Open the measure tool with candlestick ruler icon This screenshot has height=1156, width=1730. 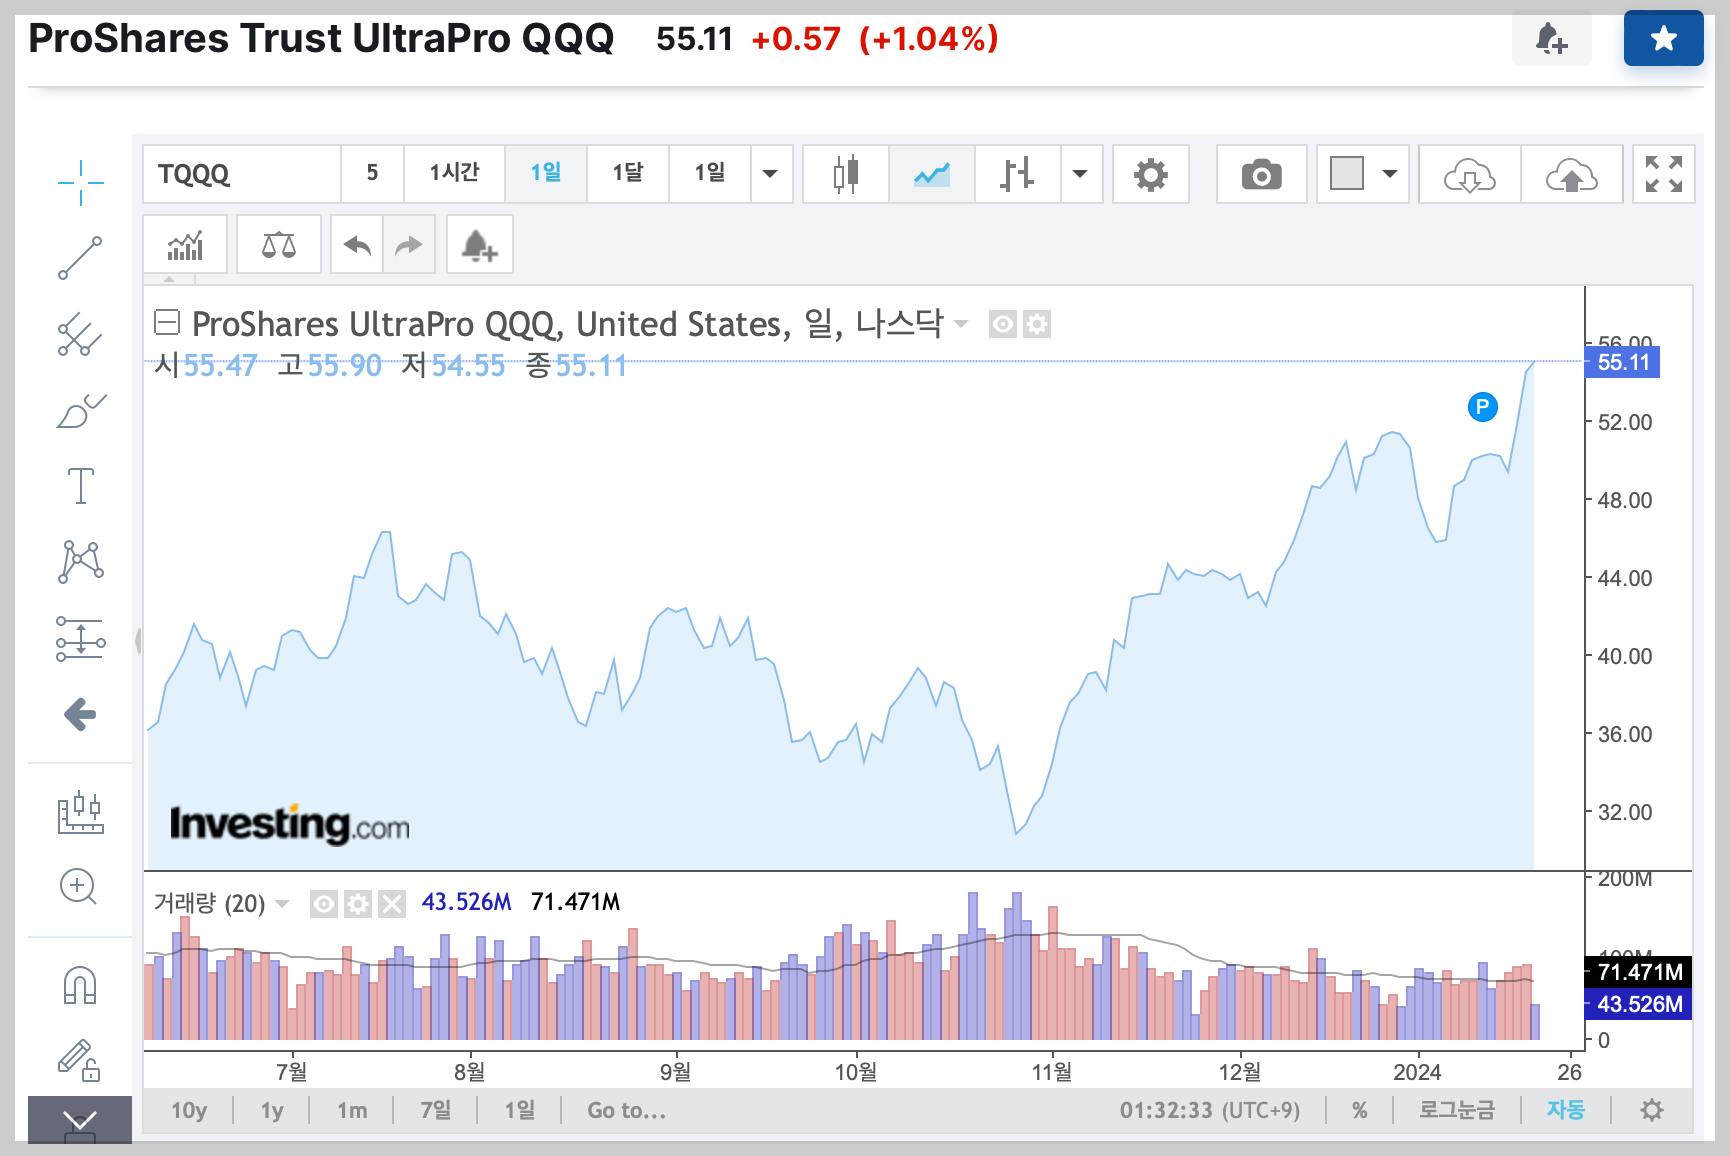click(80, 812)
